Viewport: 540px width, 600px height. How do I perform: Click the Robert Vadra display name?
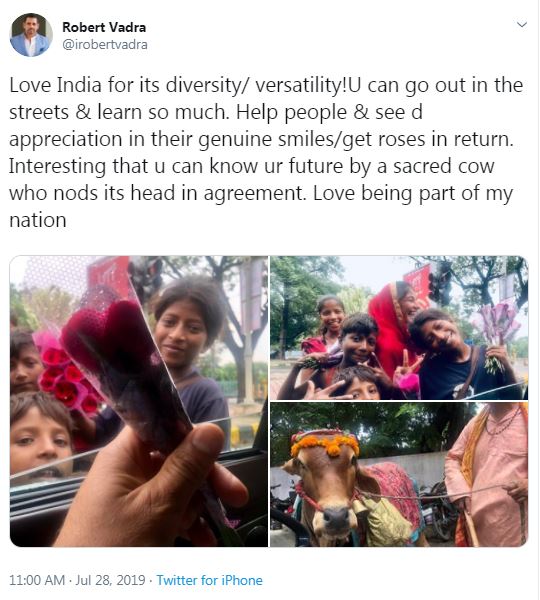click(x=104, y=27)
